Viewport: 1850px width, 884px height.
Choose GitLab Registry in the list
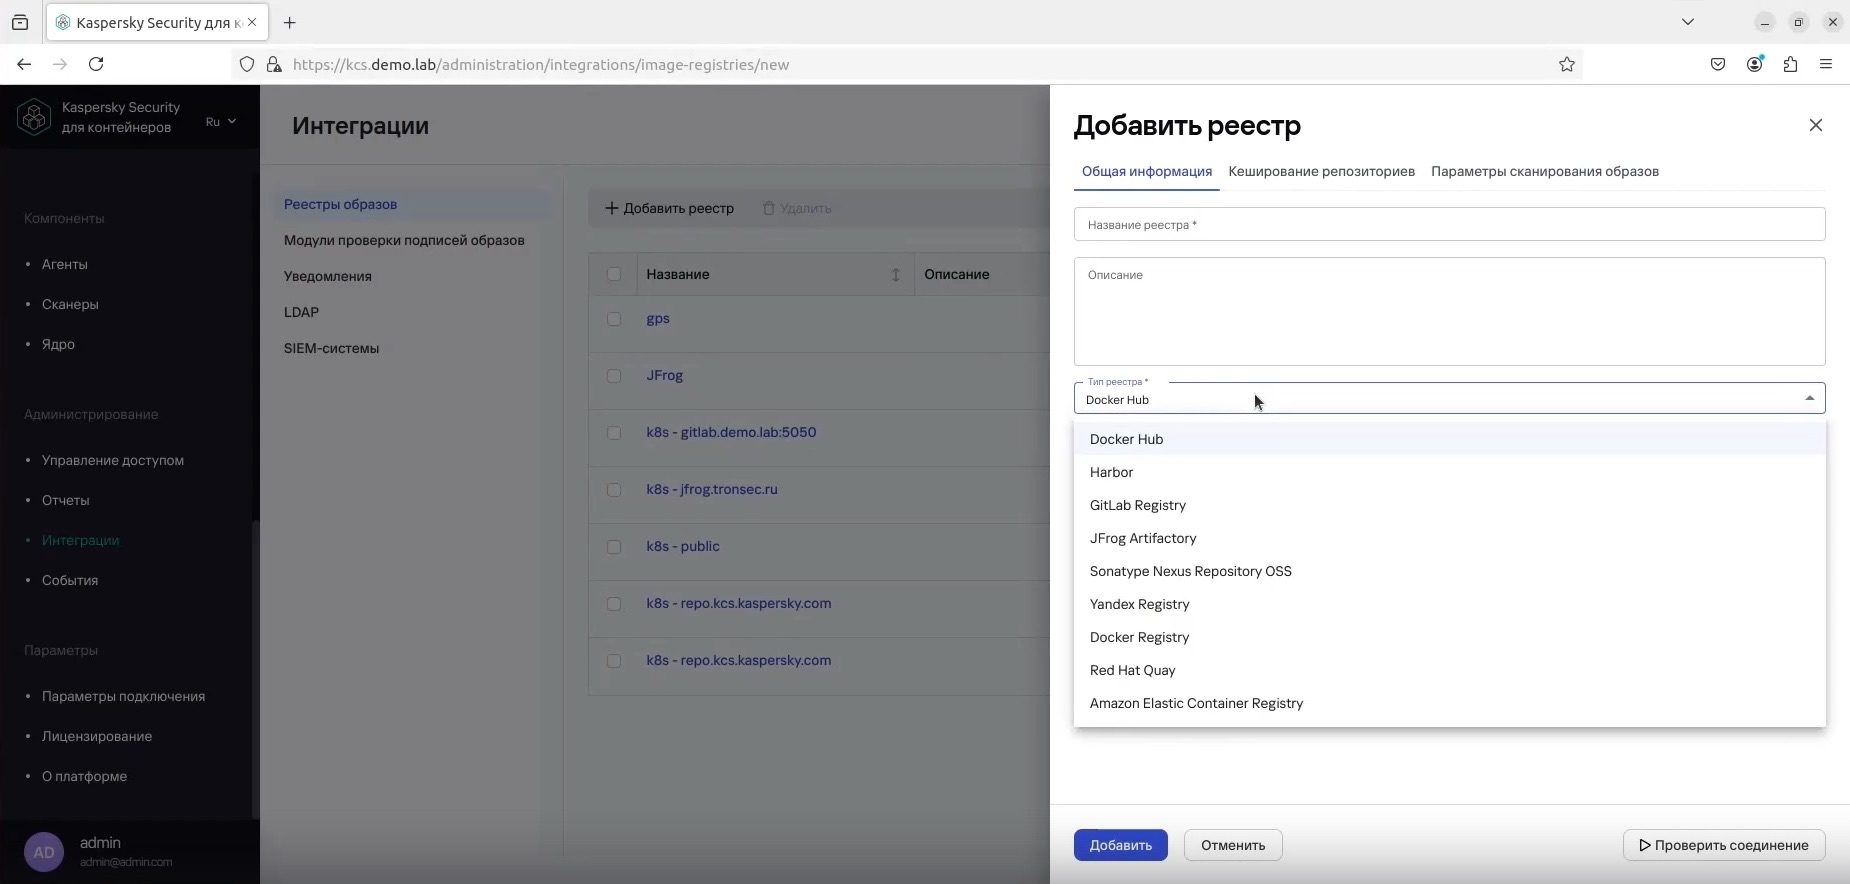click(1449, 505)
